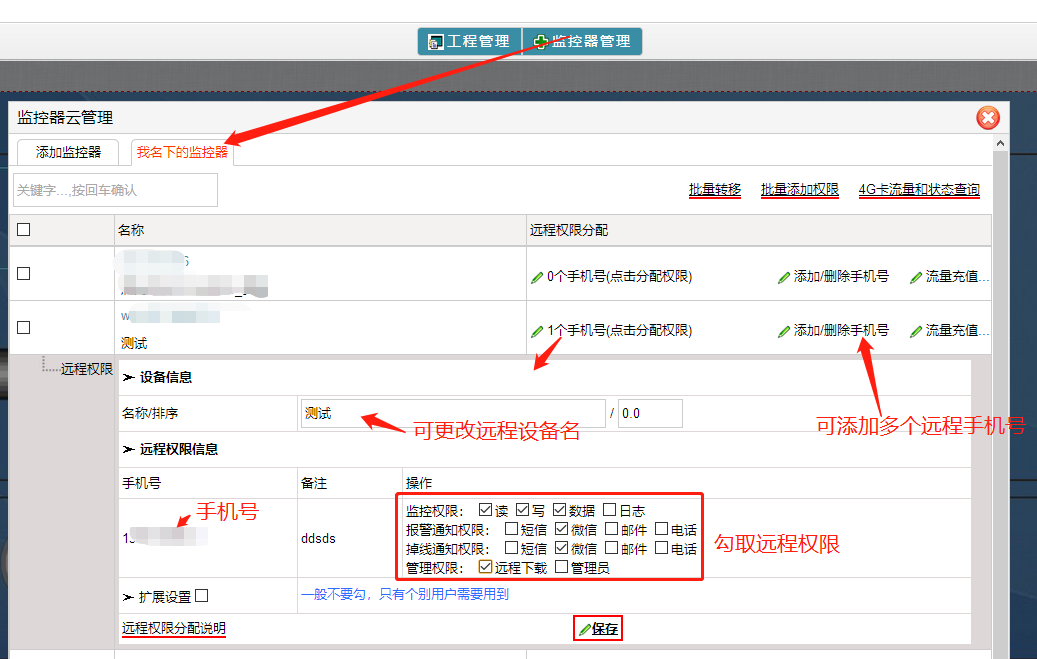
Task: Click the vertical scrollbar of the dialog
Action: coord(1000,400)
